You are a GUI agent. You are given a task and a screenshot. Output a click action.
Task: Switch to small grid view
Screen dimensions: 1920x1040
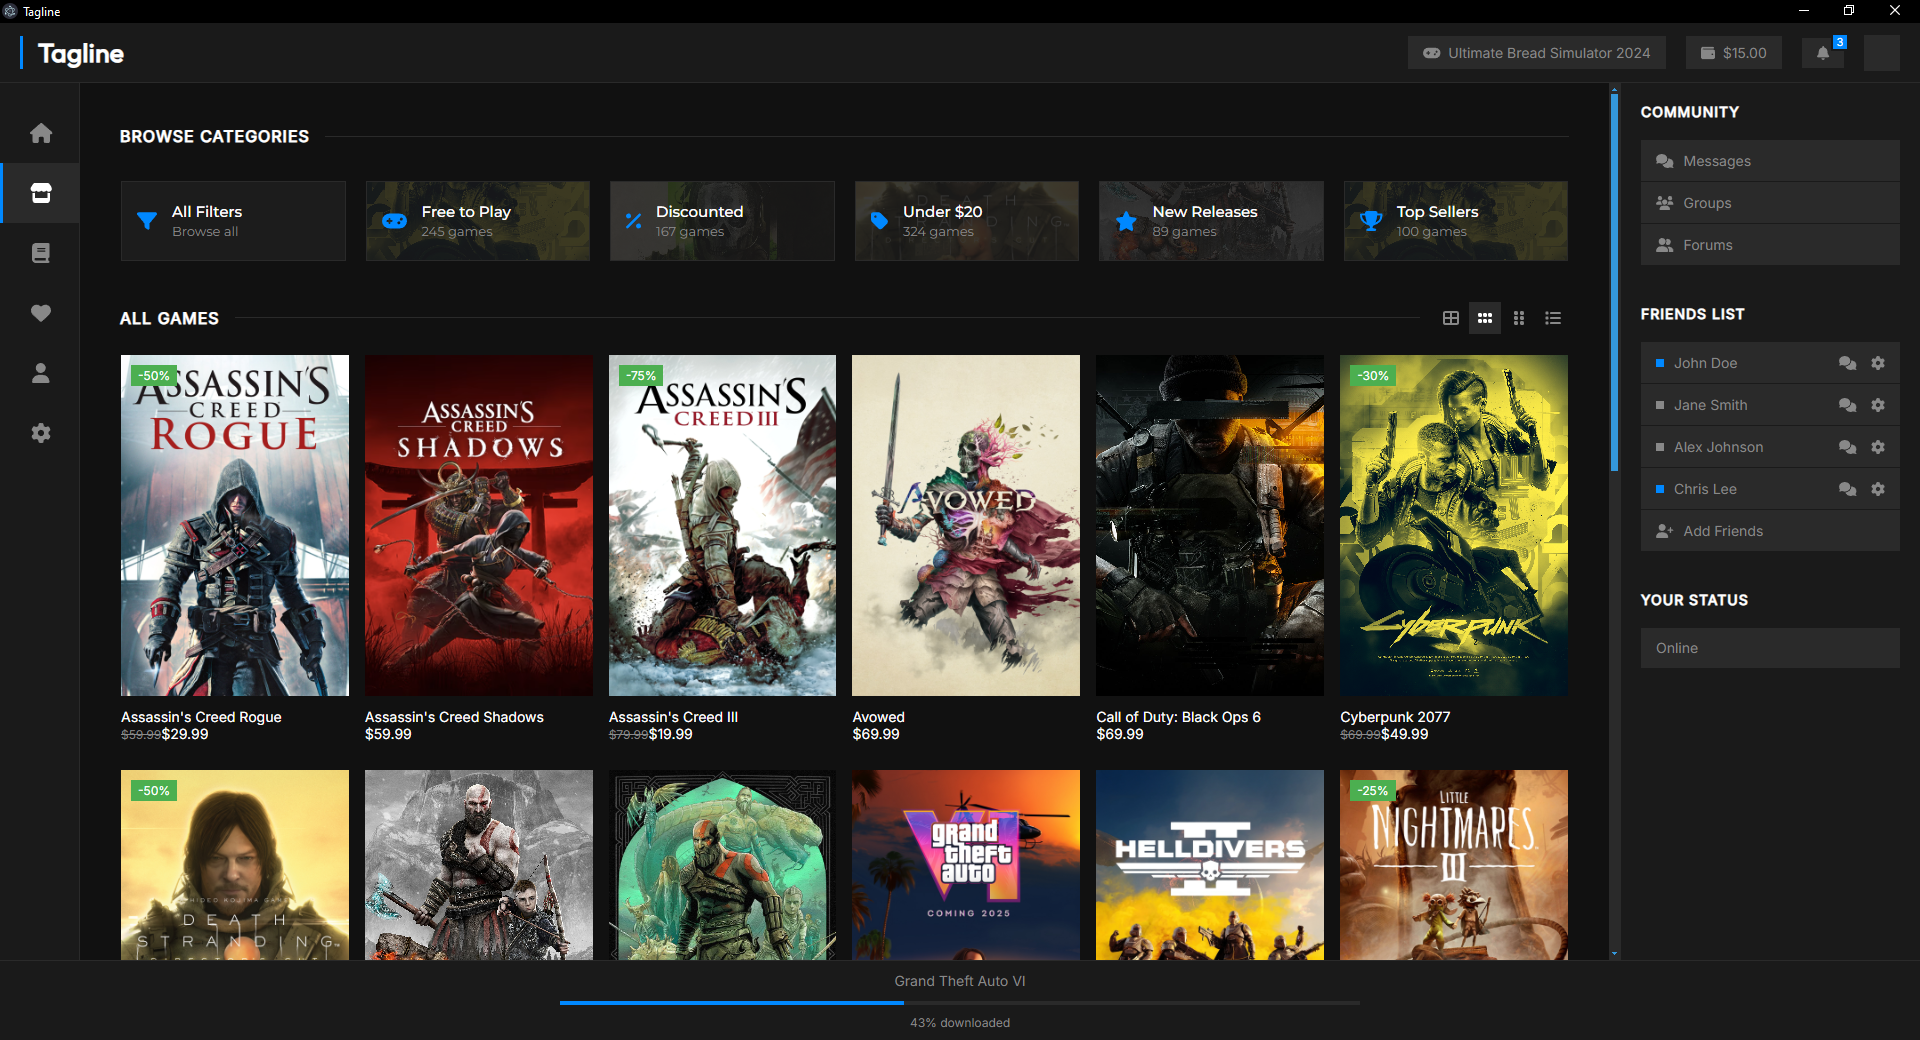[x=1519, y=318]
